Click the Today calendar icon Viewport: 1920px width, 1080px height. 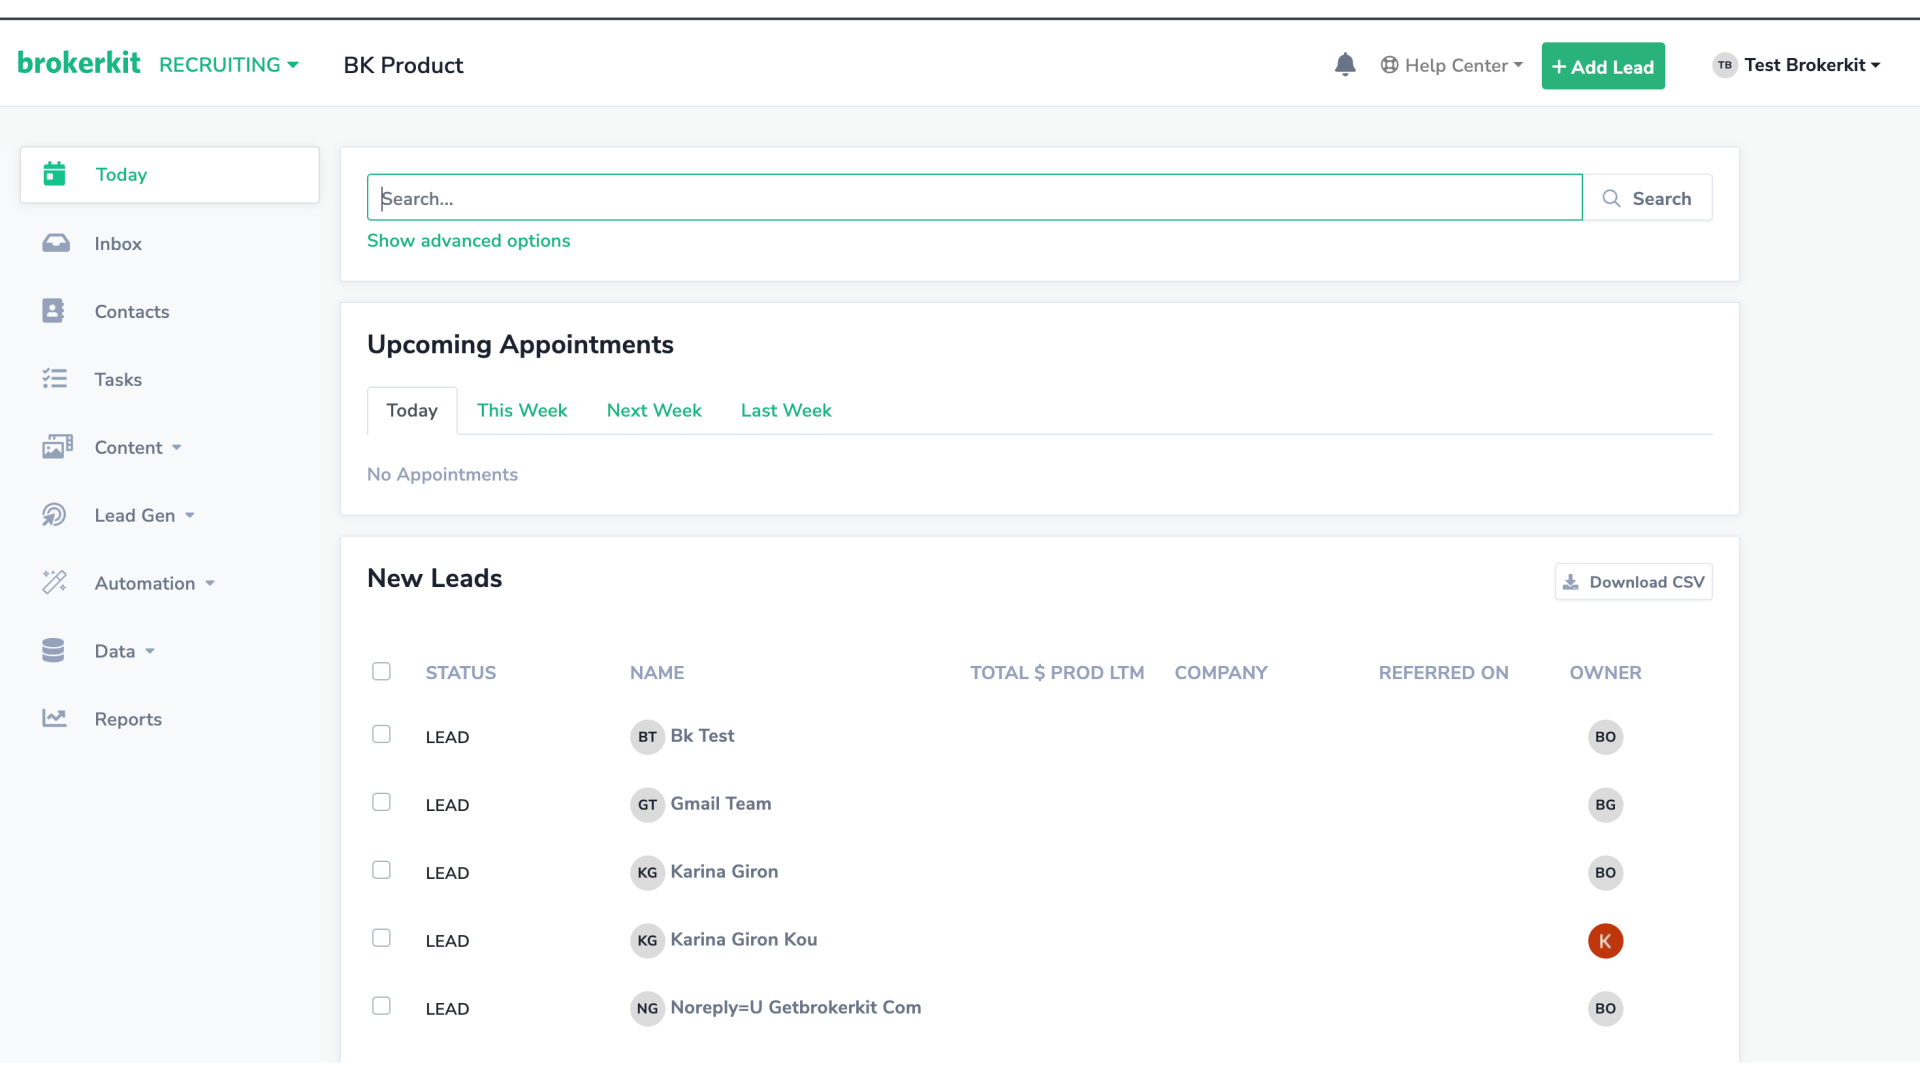55,174
